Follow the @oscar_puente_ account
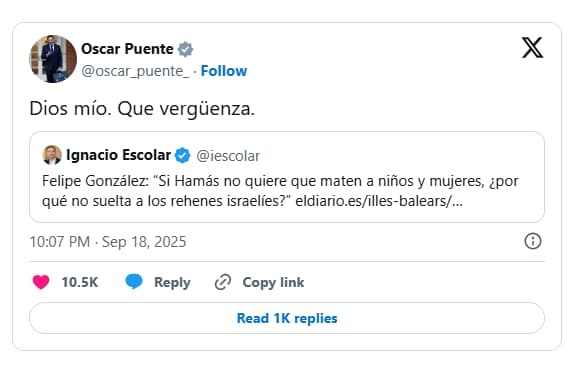The image size is (582, 374). (224, 70)
